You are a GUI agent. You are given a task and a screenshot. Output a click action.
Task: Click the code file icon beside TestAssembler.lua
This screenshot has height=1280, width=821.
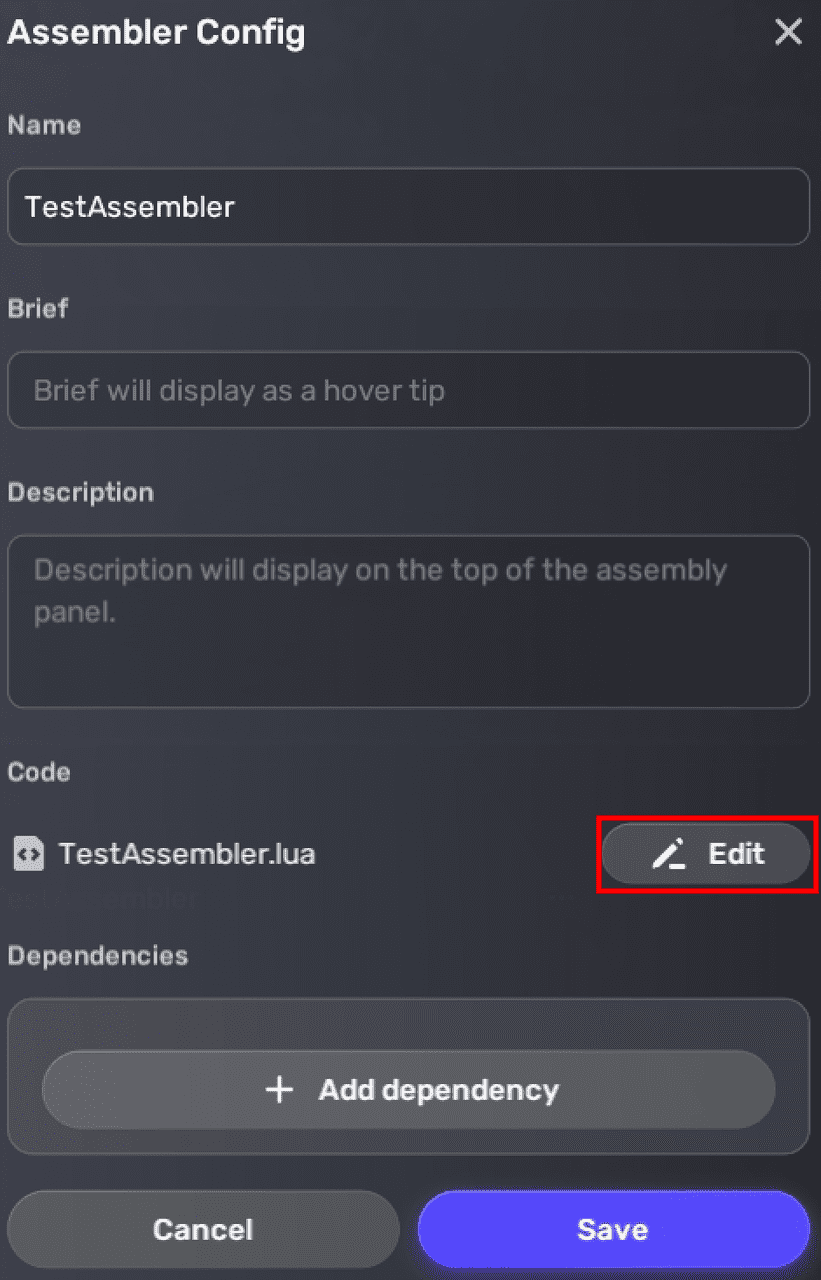[x=28, y=854]
